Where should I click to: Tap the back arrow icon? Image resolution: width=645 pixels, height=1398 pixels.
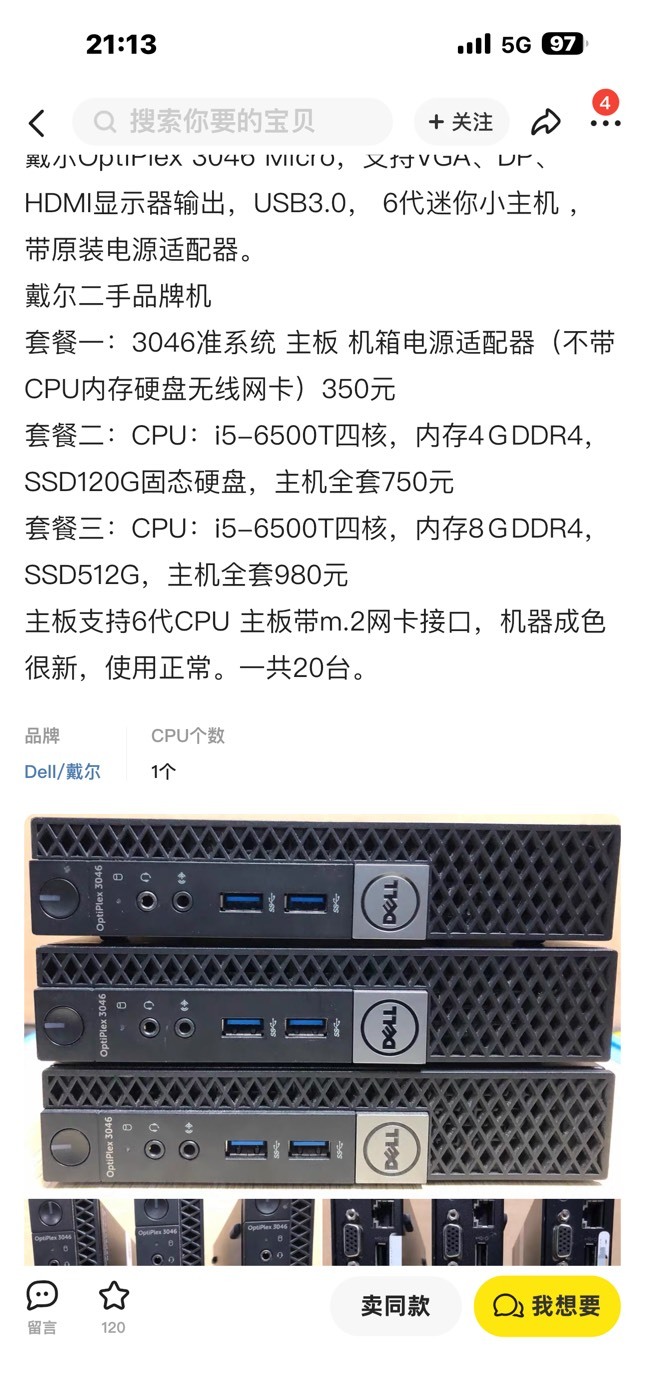[x=37, y=123]
